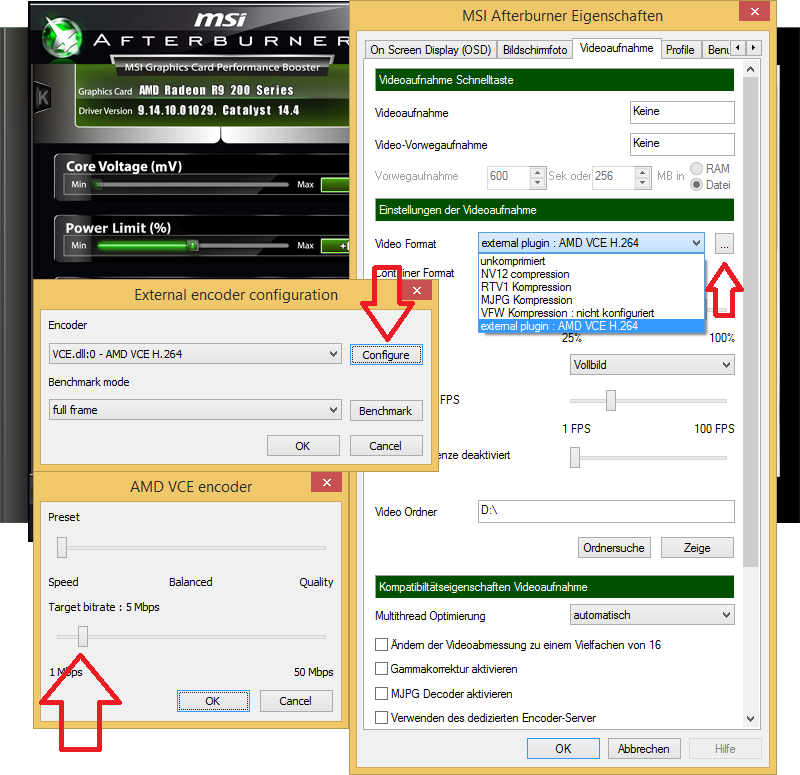Switch to the Videoaufnahme tab
Viewport: 800px width, 775px height.
[616, 48]
